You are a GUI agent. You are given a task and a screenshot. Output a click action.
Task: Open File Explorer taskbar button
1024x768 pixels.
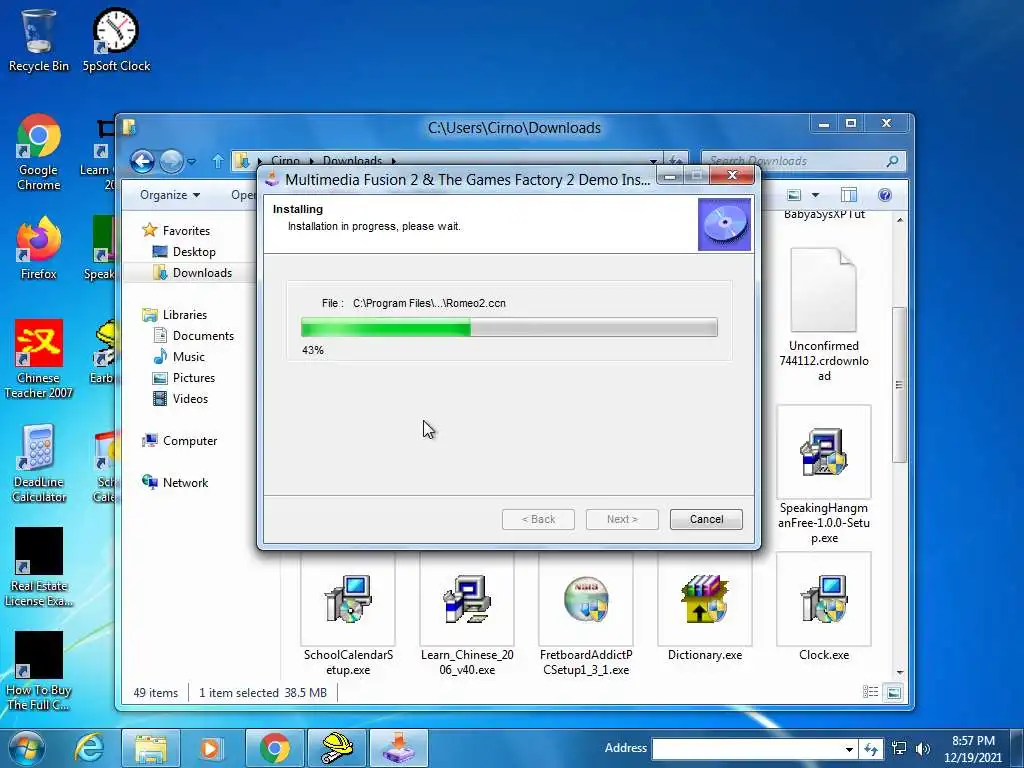(x=151, y=748)
